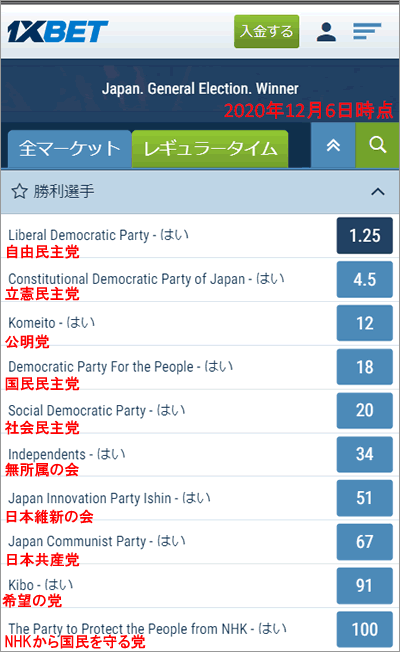Select Constitutional Democratic Party odds 4.5
Image resolution: width=400 pixels, height=652 pixels.
364,279
